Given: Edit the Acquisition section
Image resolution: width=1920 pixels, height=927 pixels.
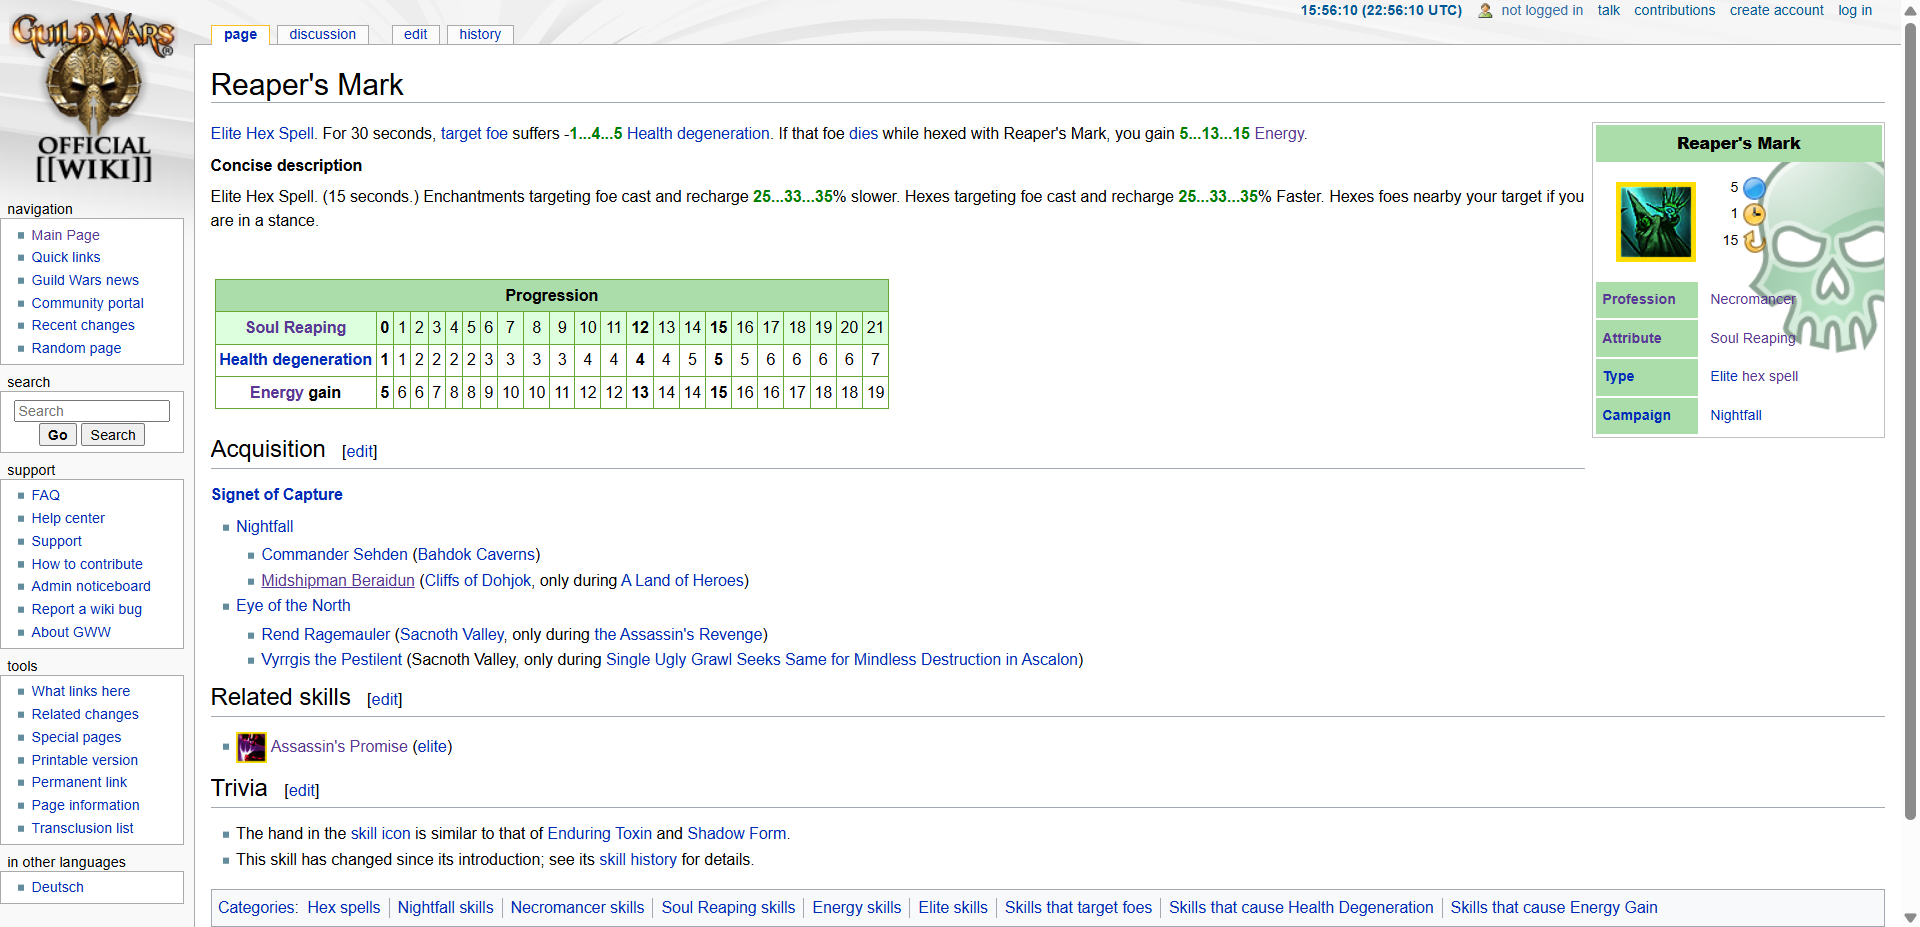Looking at the screenshot, I should point(359,452).
